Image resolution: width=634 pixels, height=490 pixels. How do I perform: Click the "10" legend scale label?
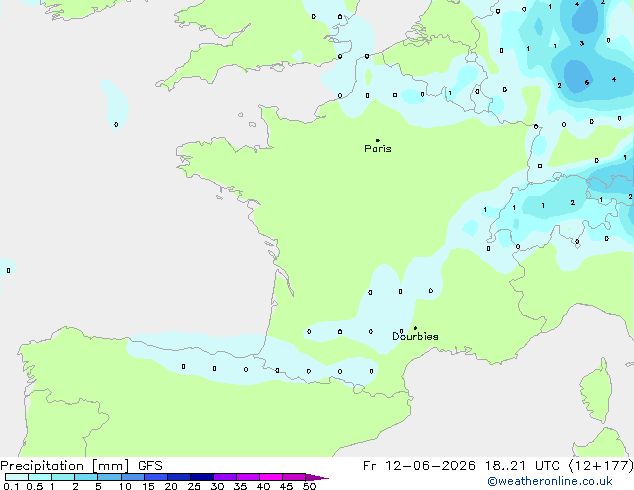(x=125, y=486)
